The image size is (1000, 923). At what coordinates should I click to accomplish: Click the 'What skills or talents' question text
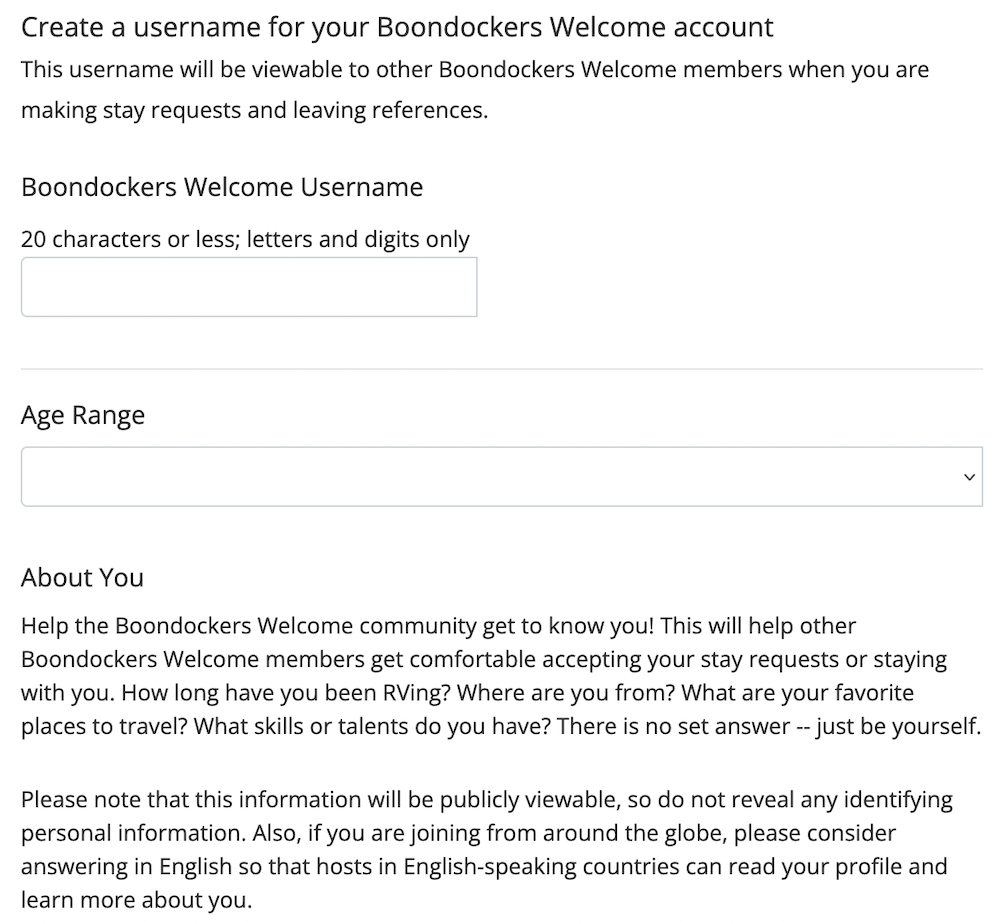pyautogui.click(x=372, y=726)
